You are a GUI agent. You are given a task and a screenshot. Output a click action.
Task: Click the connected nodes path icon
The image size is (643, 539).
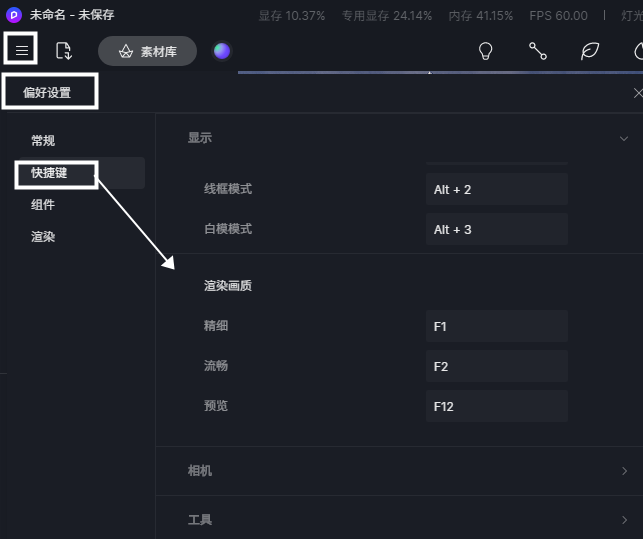point(538,51)
